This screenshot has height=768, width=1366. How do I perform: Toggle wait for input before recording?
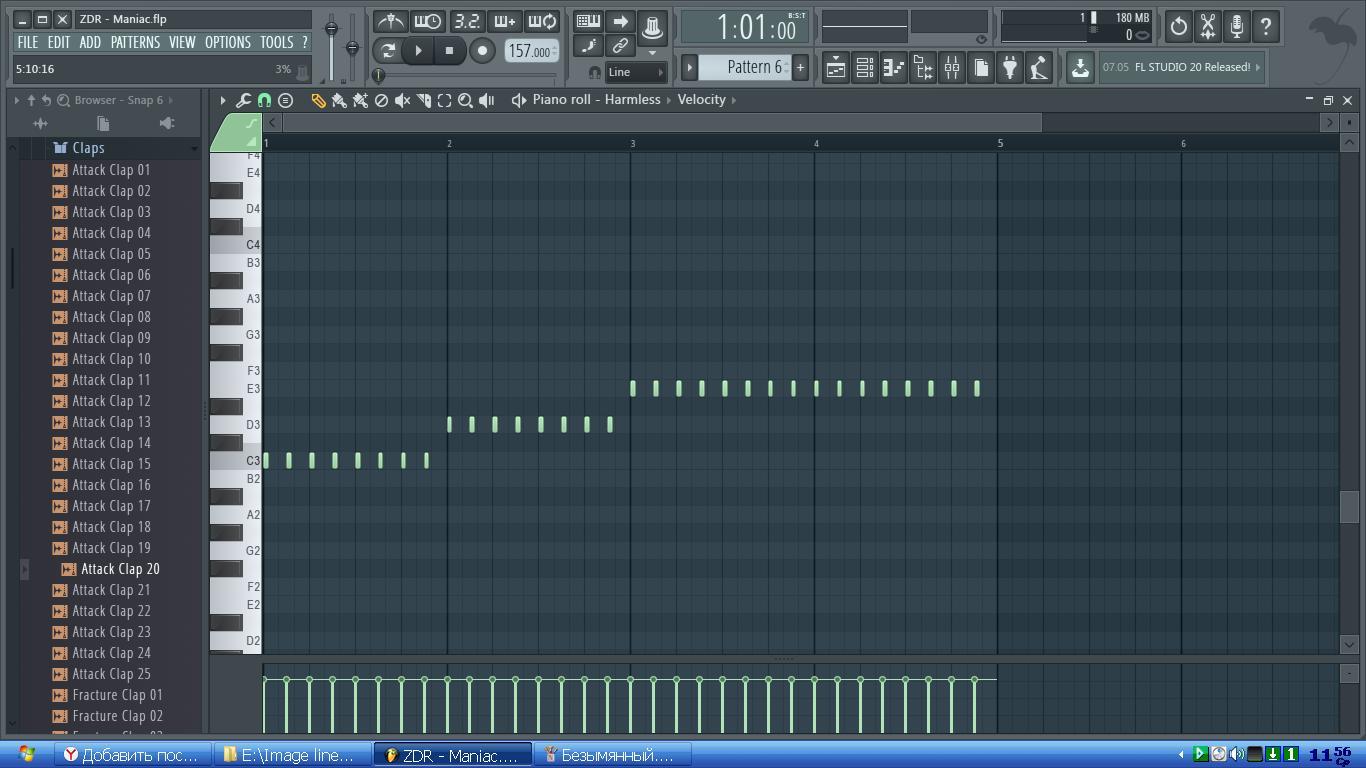(428, 22)
